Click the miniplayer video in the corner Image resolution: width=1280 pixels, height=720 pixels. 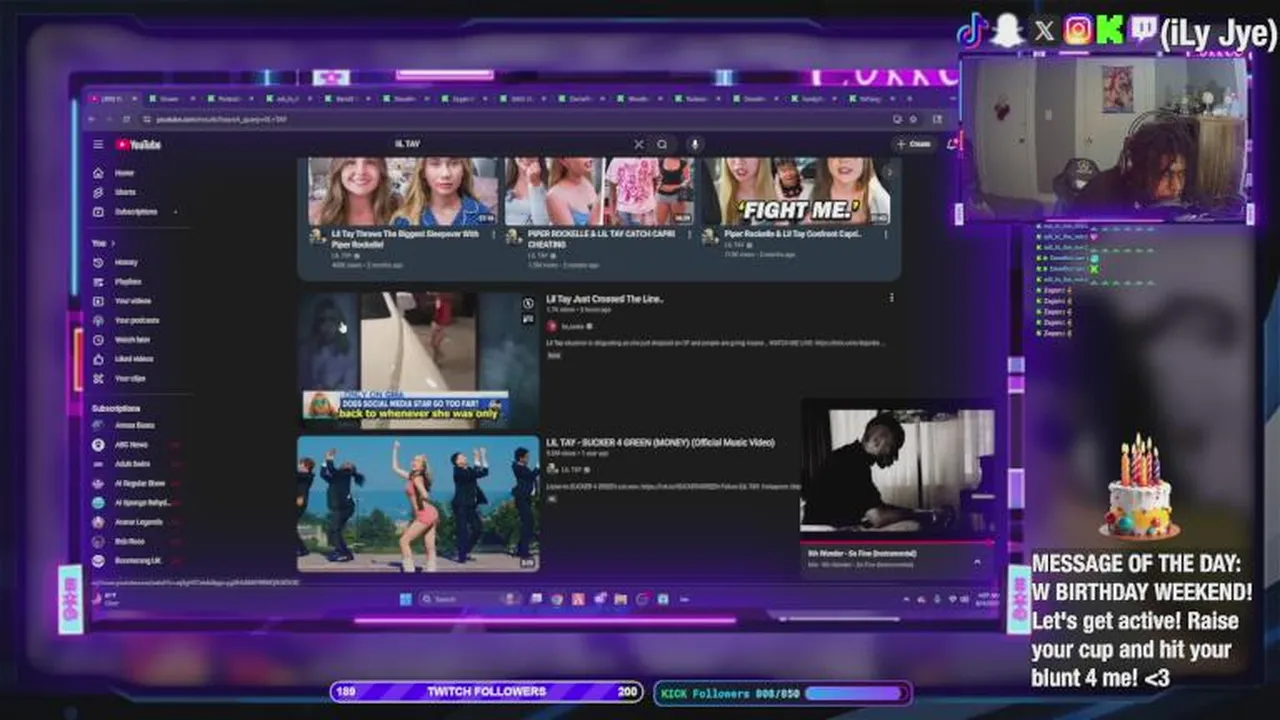pyautogui.click(x=898, y=471)
